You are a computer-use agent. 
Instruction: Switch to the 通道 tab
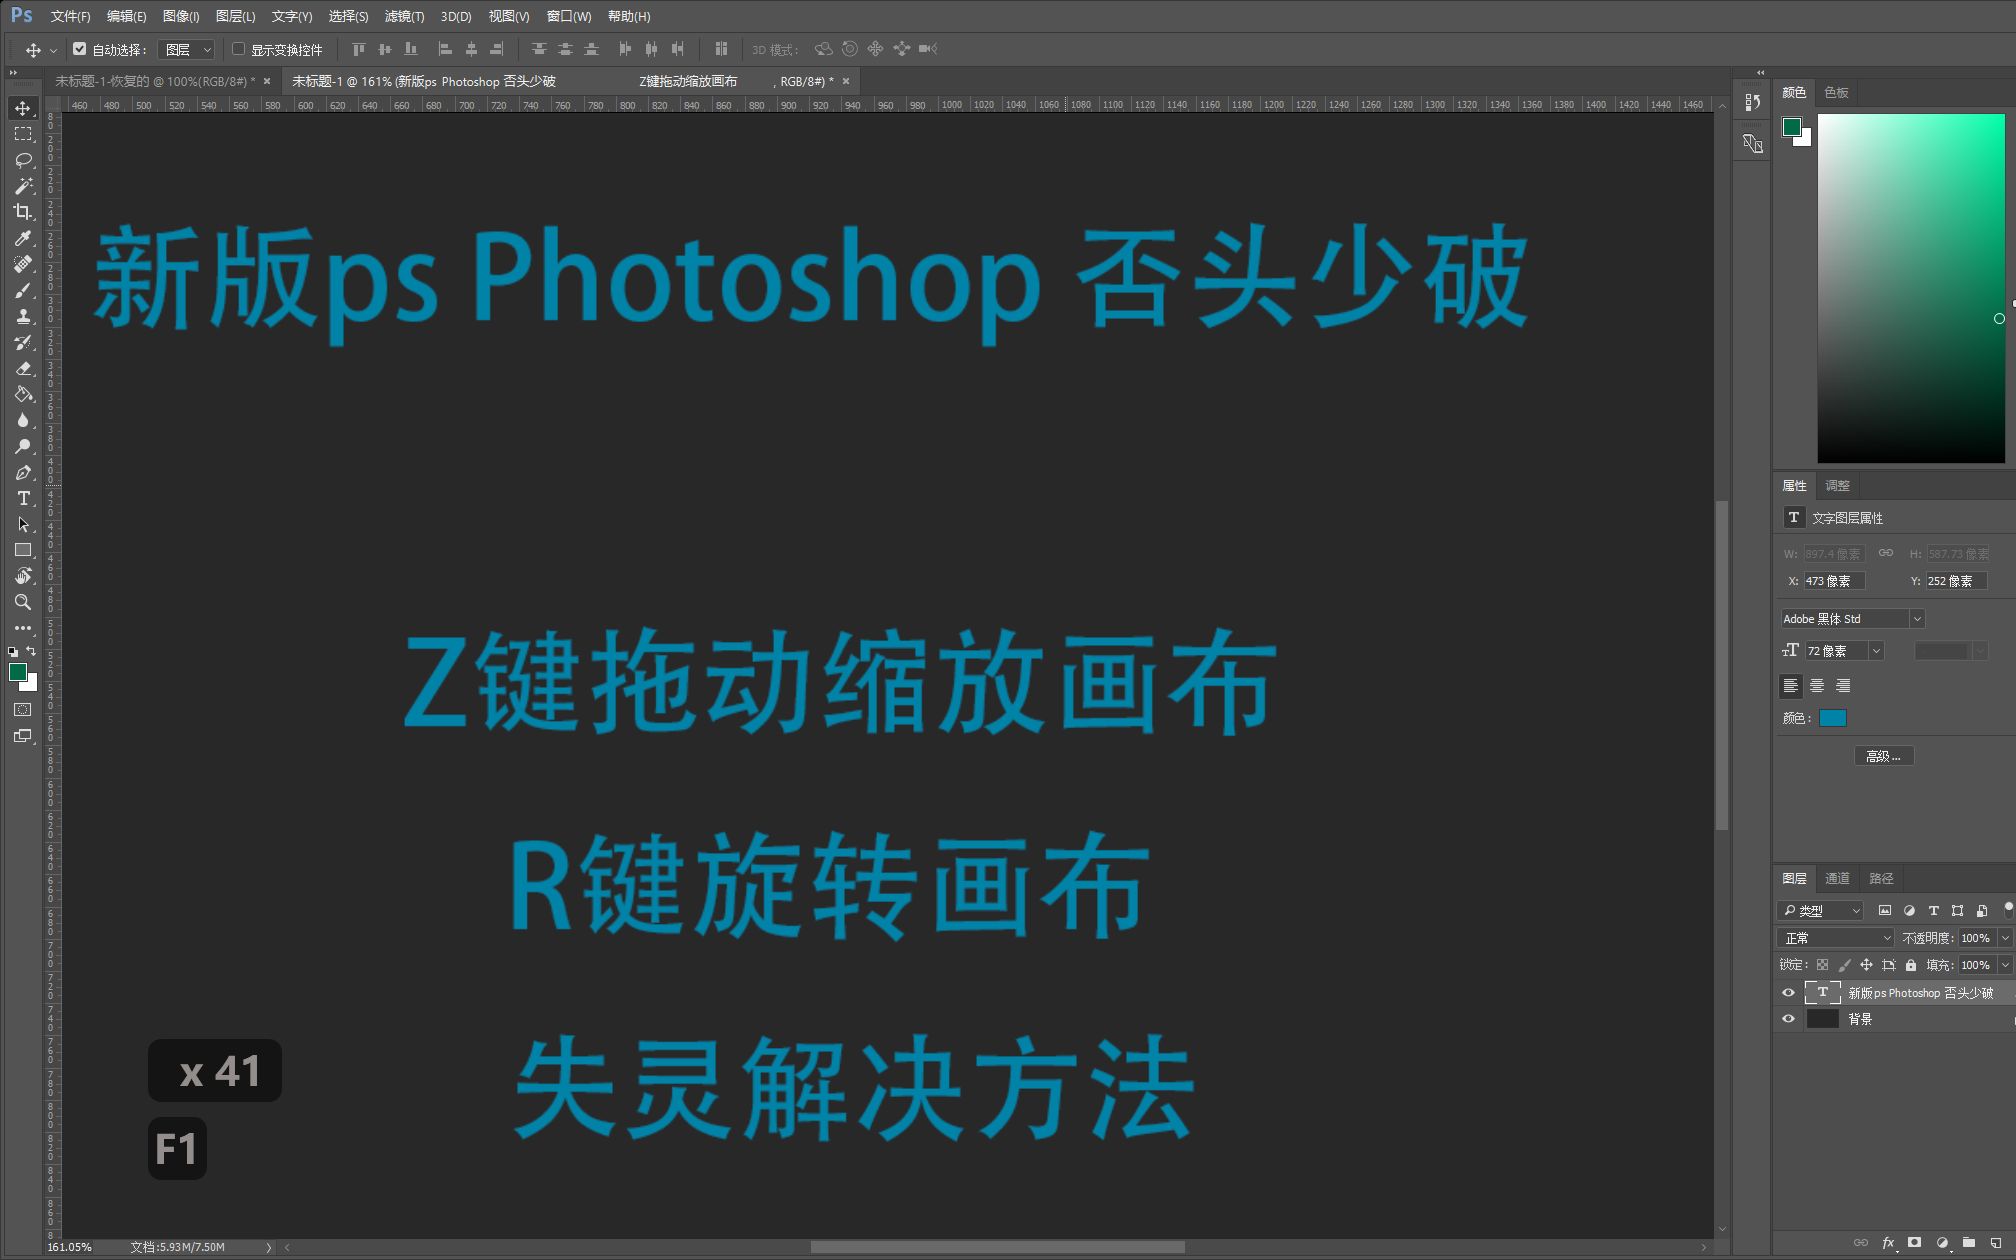1837,878
